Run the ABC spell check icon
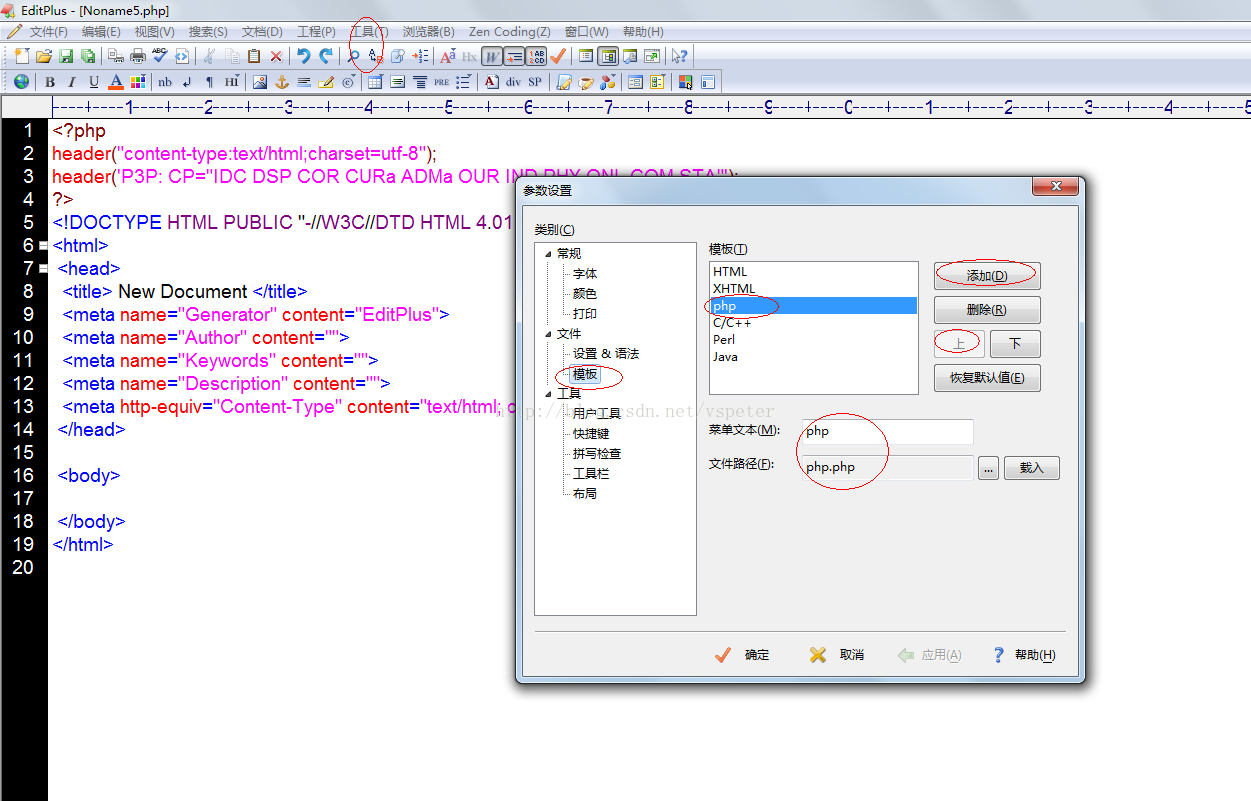 coord(160,55)
